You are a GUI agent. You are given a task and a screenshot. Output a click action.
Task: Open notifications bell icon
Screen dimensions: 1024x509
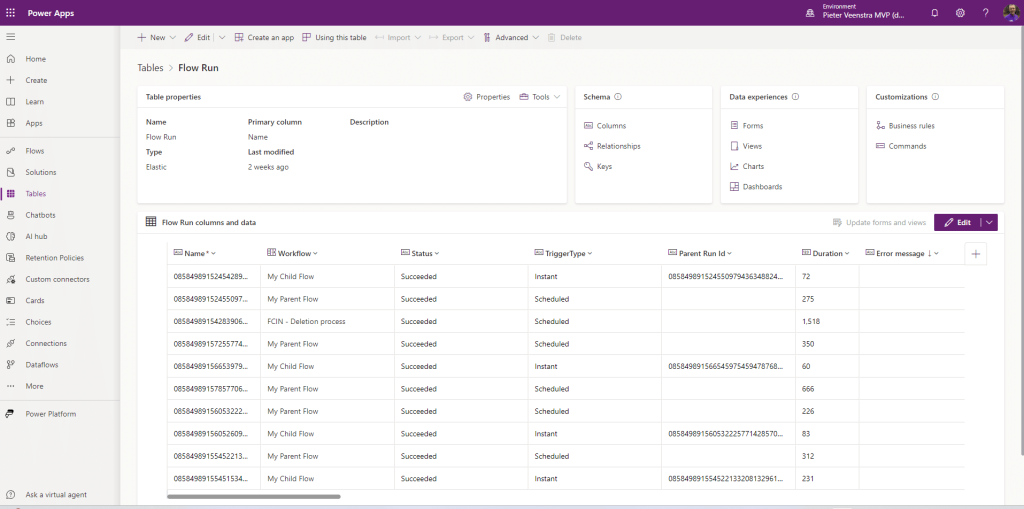click(935, 12)
